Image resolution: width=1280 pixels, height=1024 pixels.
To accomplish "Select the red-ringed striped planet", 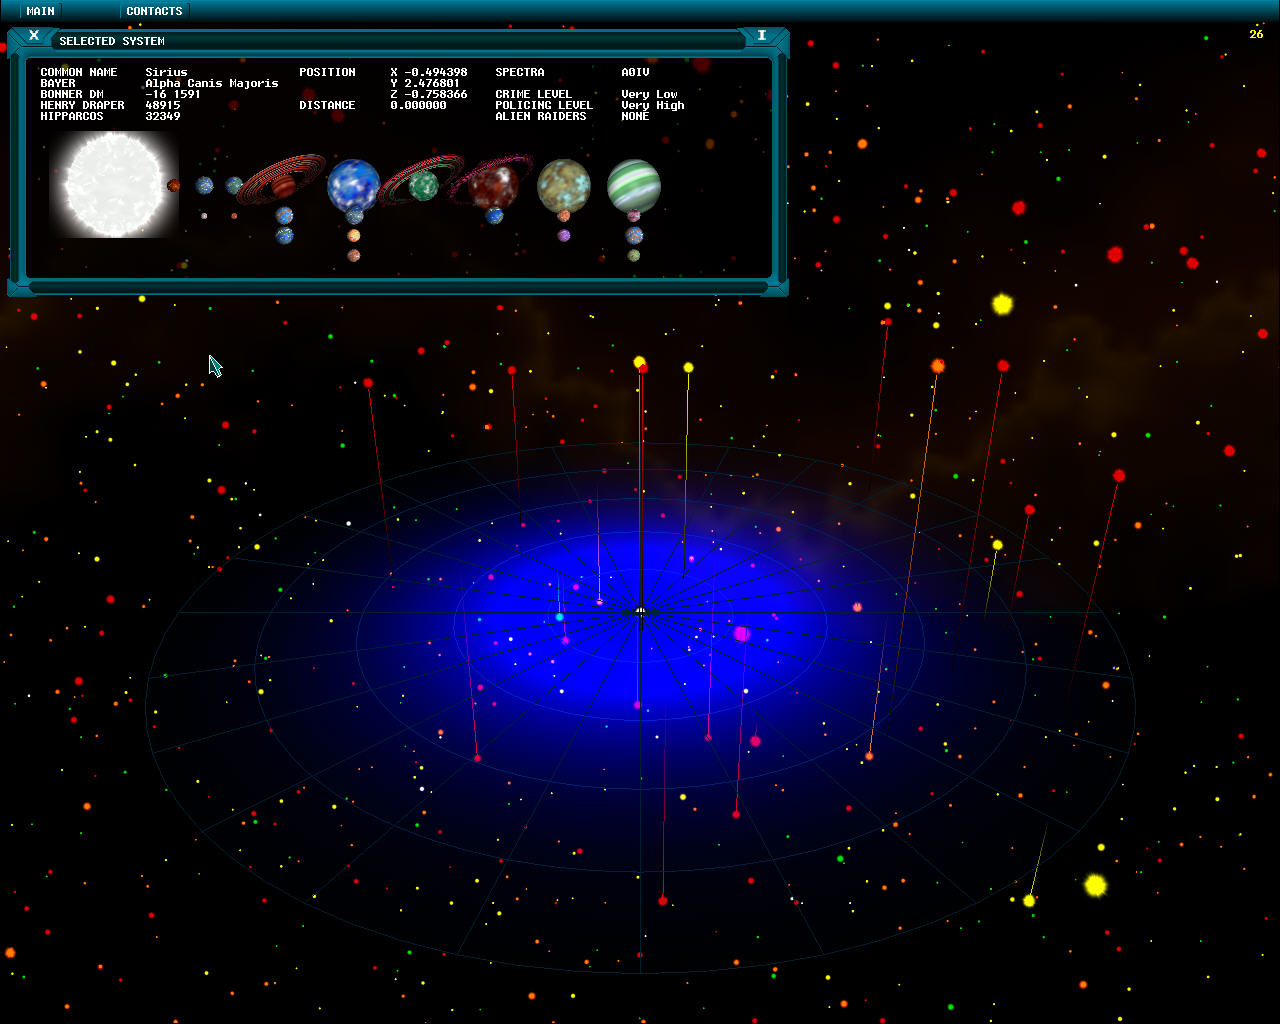I will click(x=283, y=183).
